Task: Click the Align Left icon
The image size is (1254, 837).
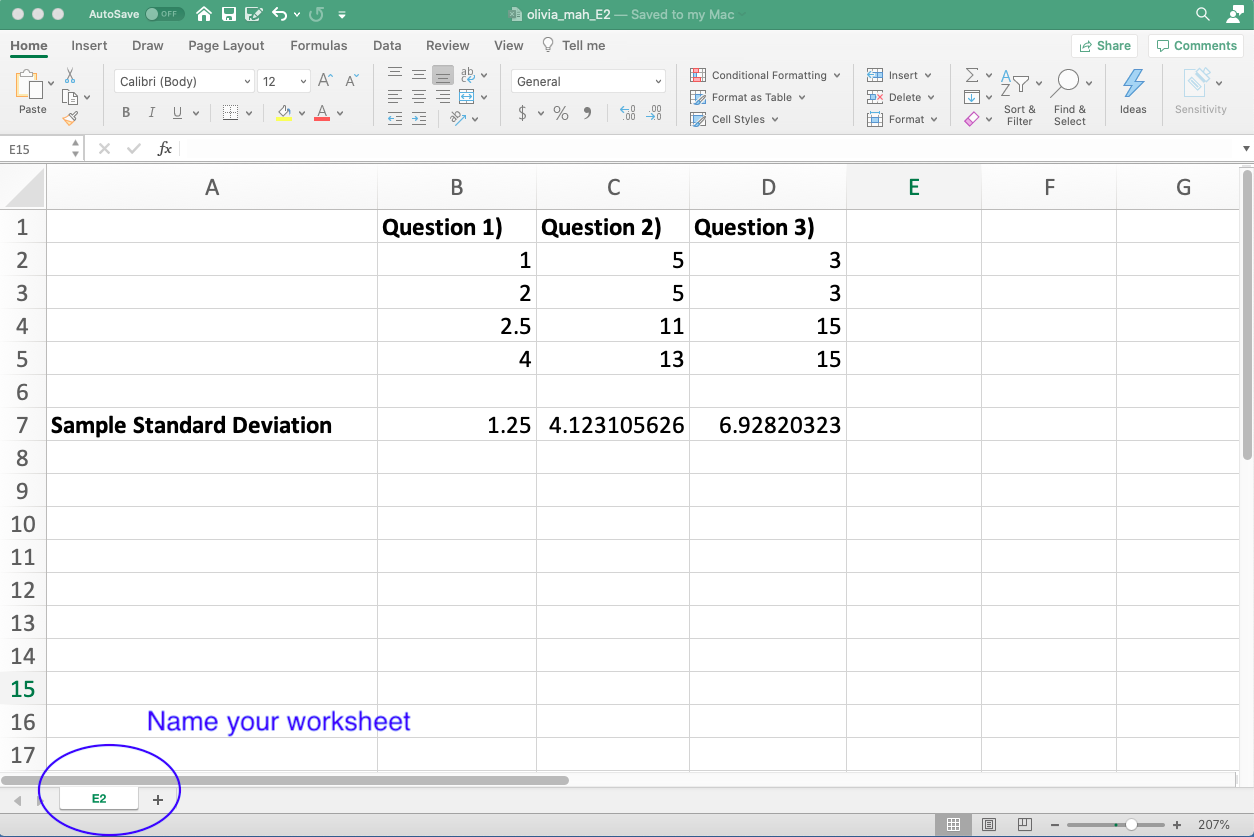Action: coord(395,97)
